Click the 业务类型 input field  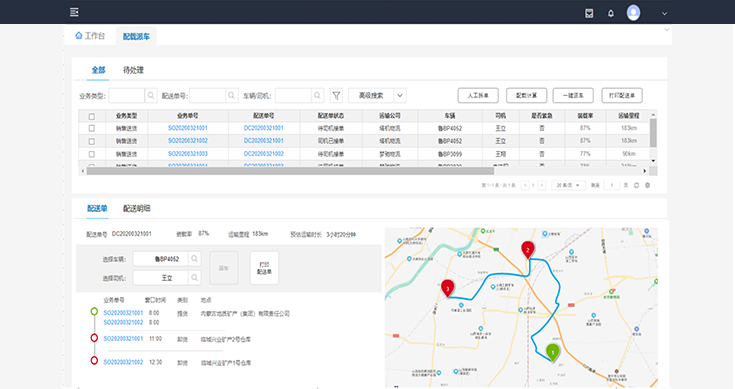click(127, 96)
